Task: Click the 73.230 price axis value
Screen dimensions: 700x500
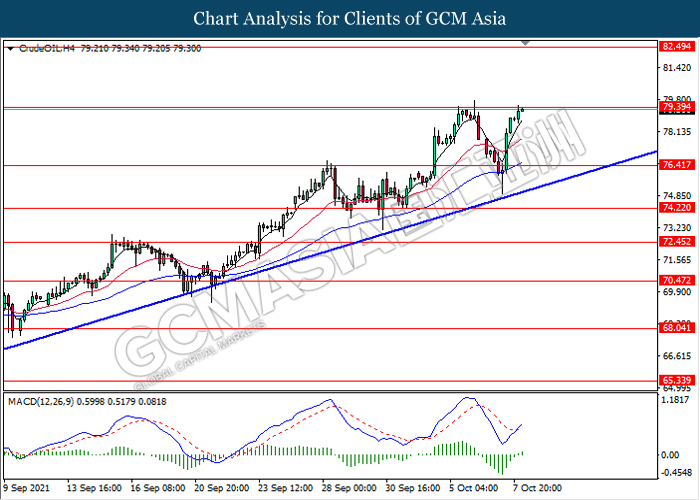Action: (x=677, y=228)
